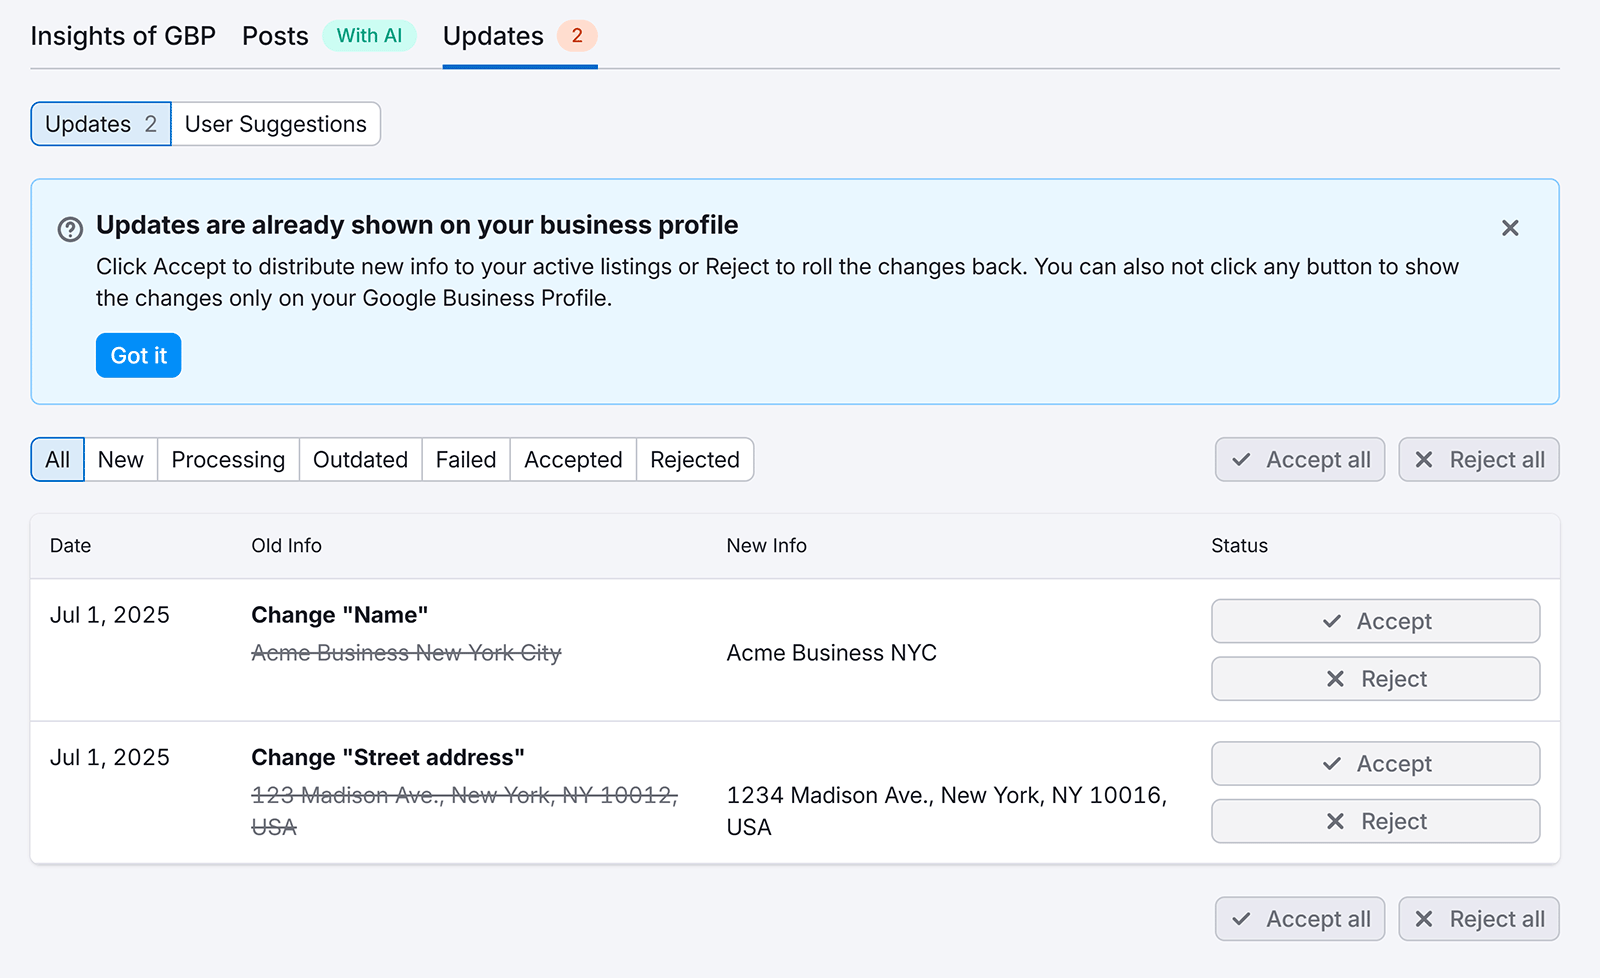This screenshot has height=978, width=1600.
Task: Click the help question mark icon in the banner
Action: tap(70, 229)
